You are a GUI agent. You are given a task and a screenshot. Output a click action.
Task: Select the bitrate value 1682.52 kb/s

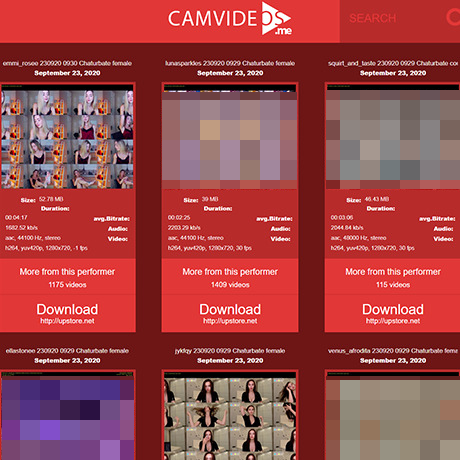[x=21, y=228]
